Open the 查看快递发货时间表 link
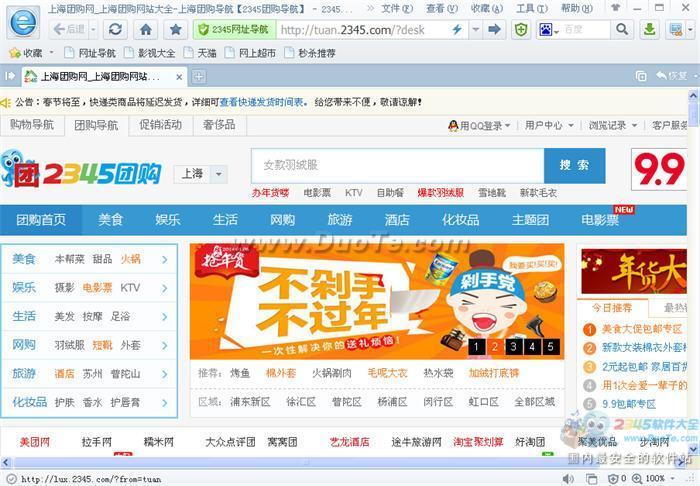Viewport: 700px width, 486px height. pyautogui.click(x=262, y=102)
